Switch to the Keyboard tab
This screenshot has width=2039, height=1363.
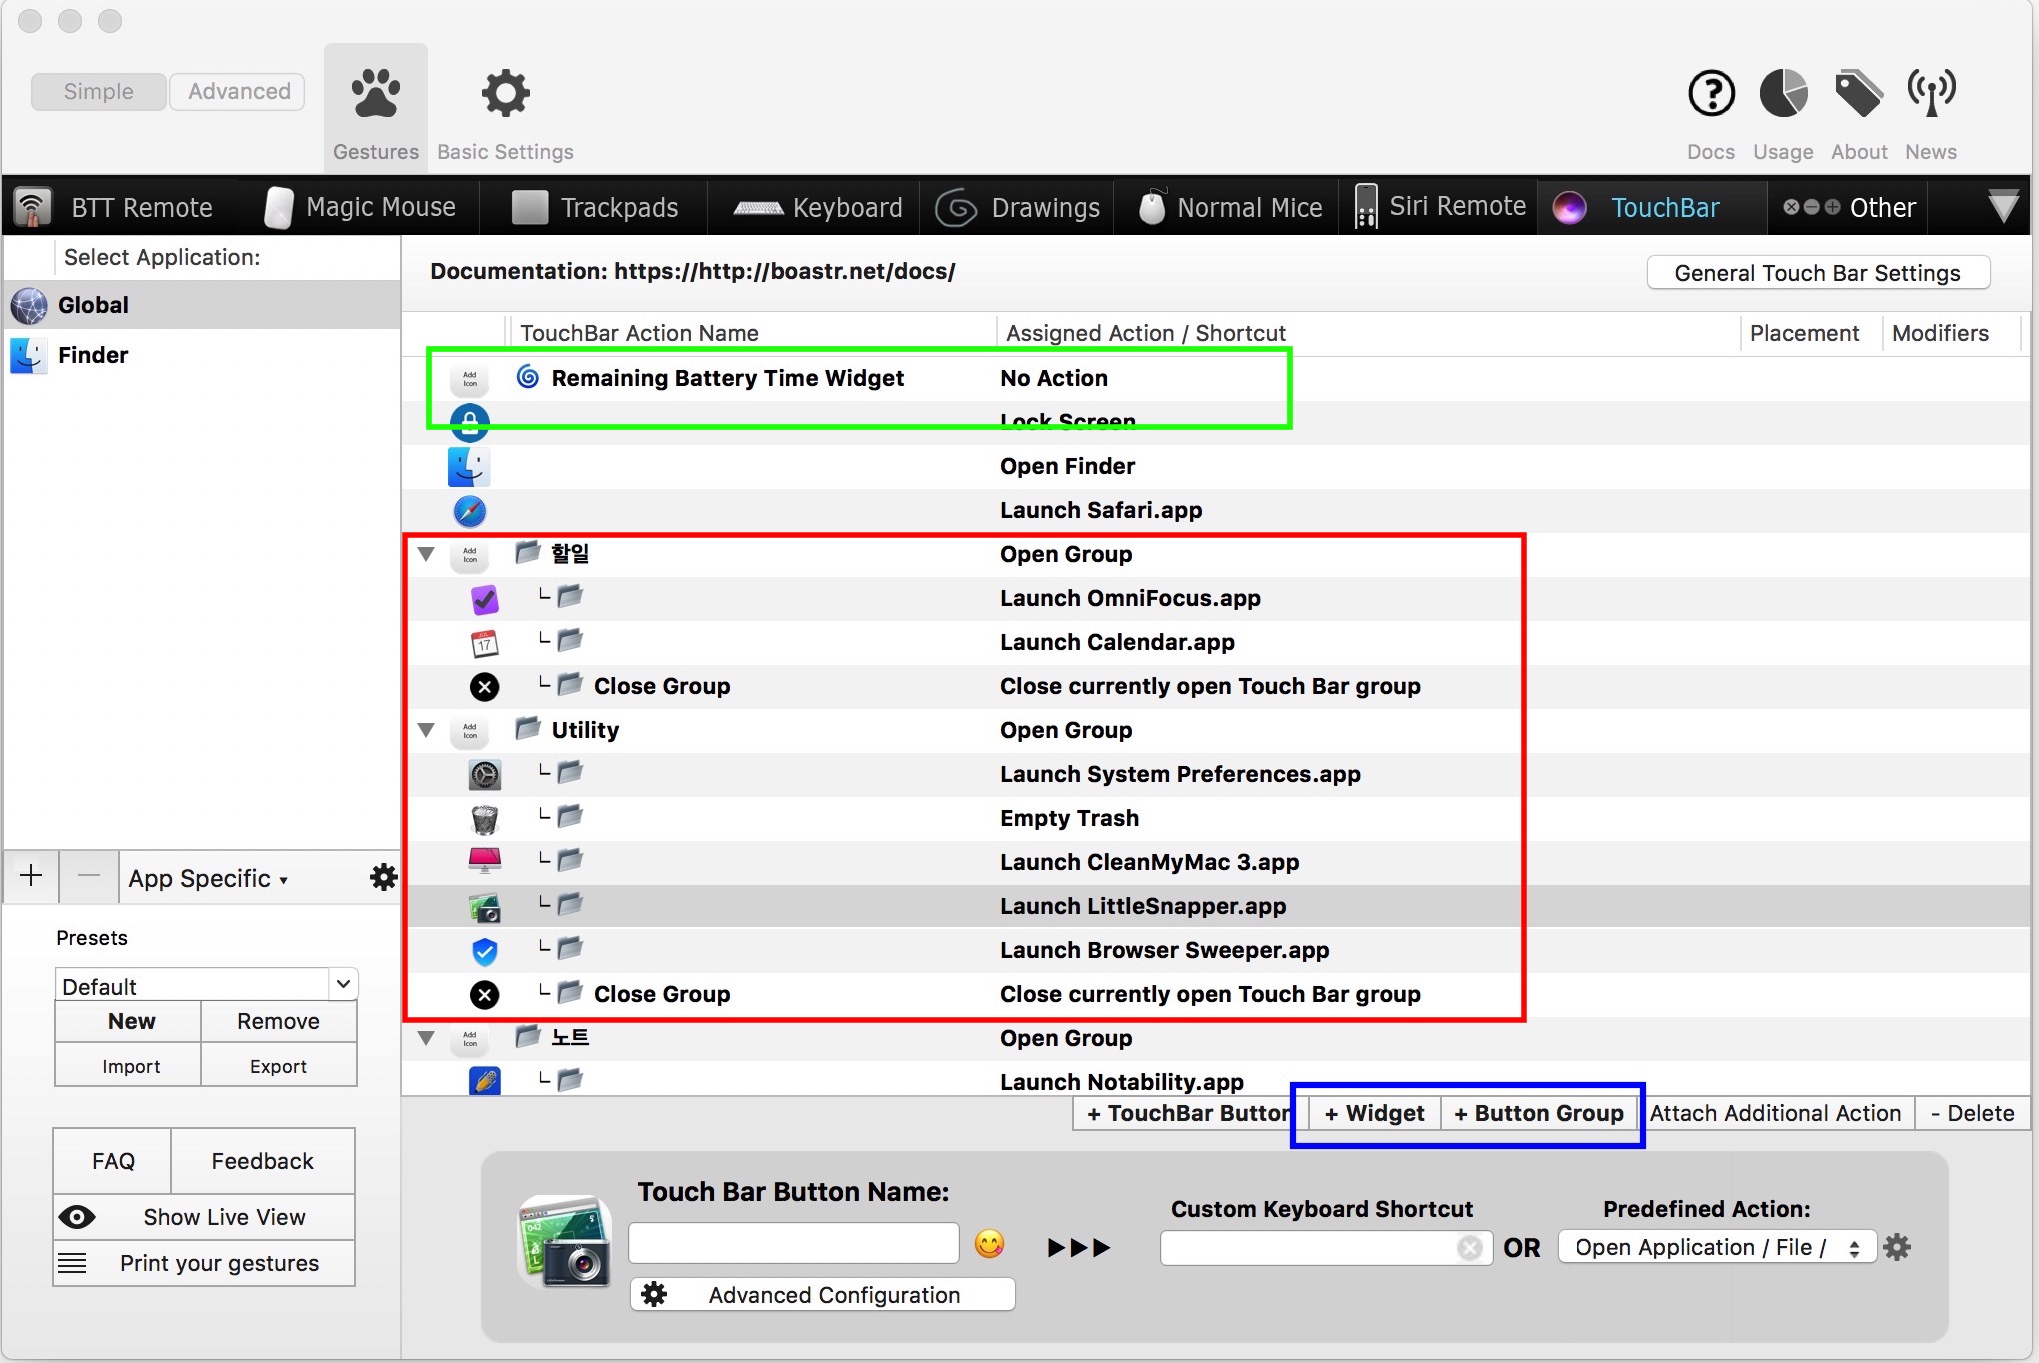817,207
